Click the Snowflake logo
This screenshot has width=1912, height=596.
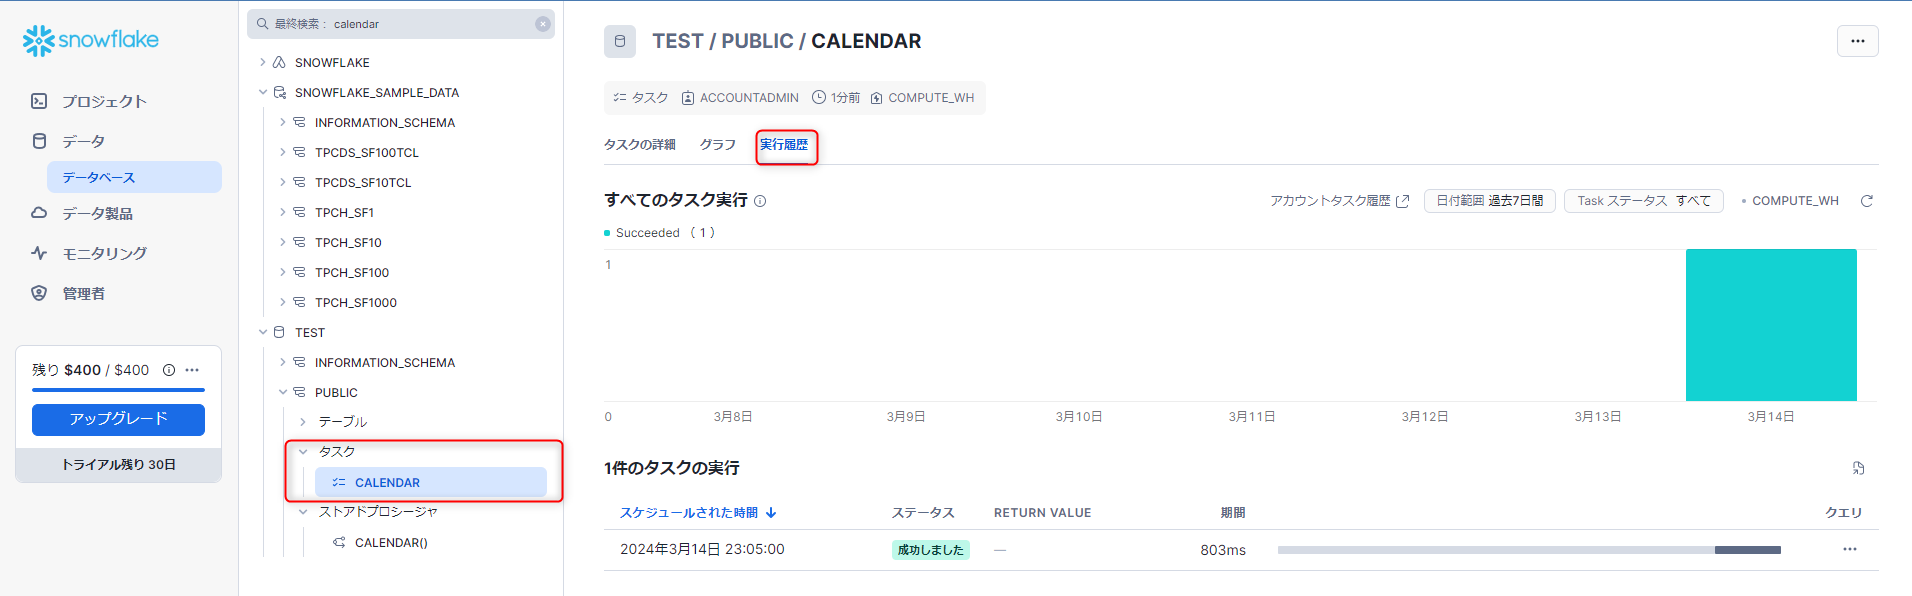tap(90, 40)
